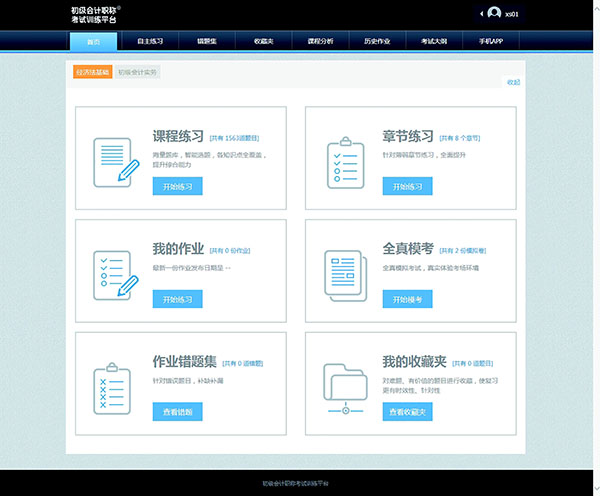
Task: Select 手机APP in the top navigation
Action: pos(489,41)
